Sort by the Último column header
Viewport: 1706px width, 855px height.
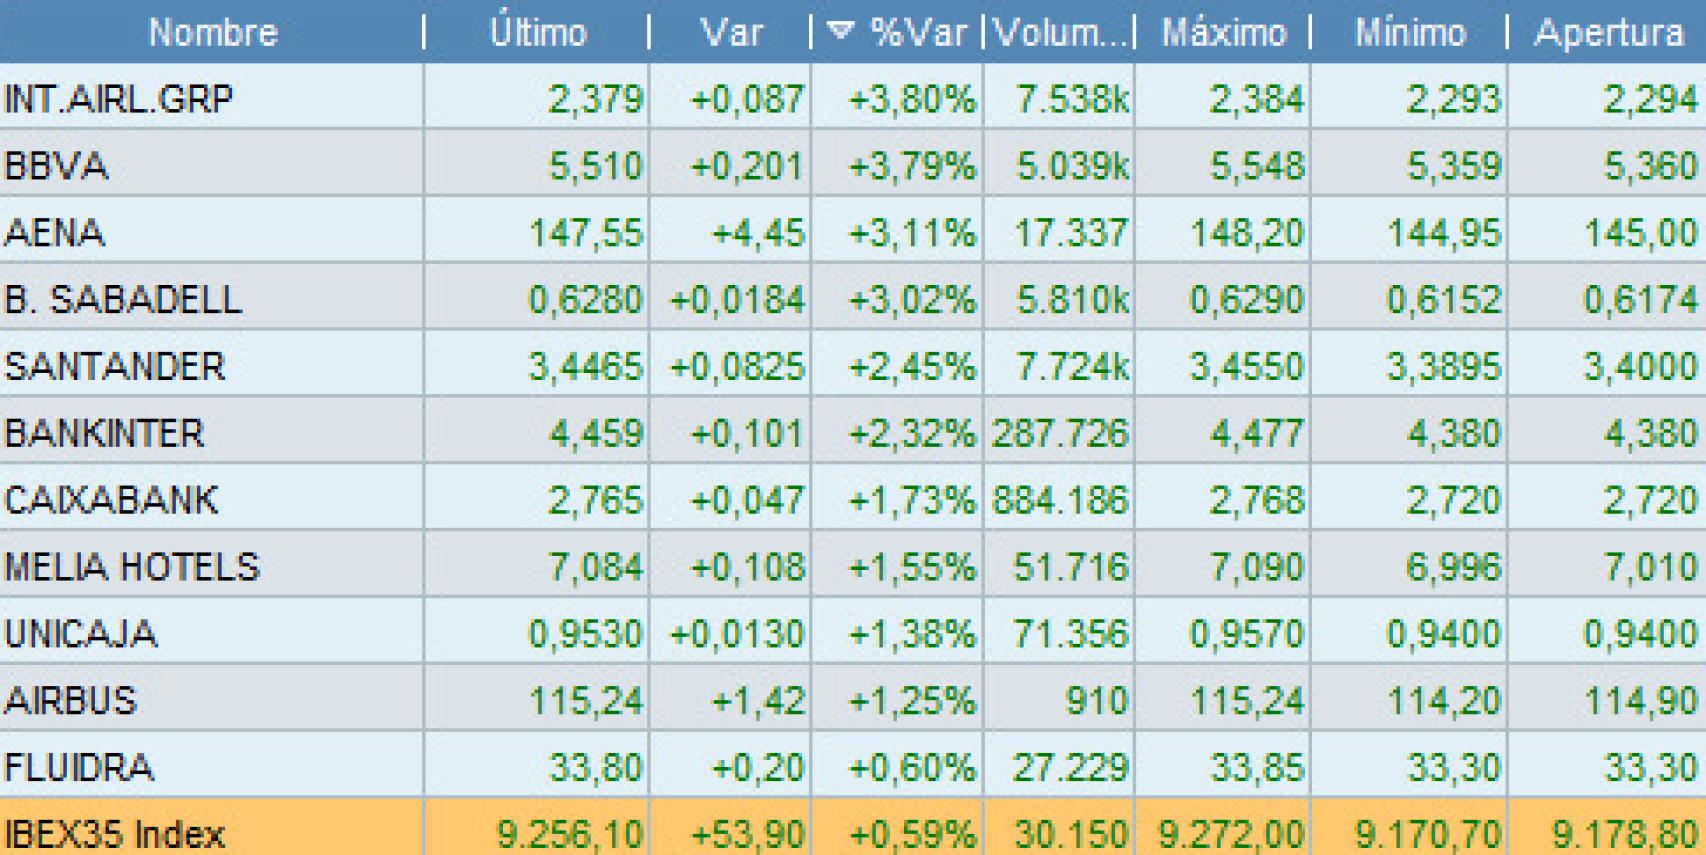[x=537, y=32]
